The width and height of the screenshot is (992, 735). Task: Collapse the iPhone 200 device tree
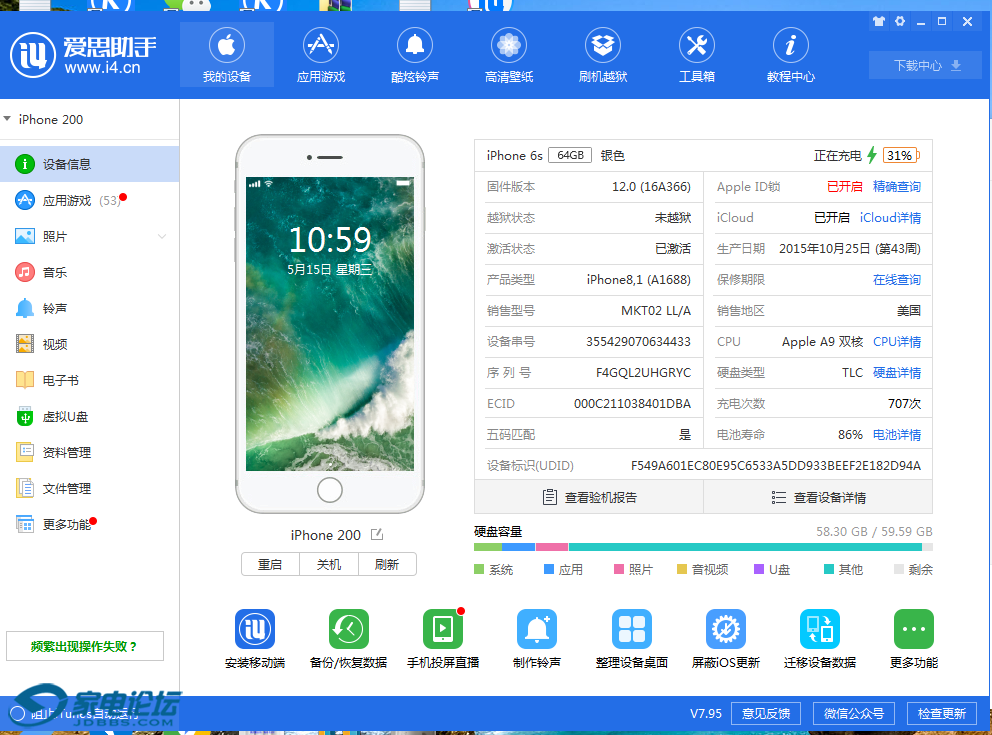8,119
